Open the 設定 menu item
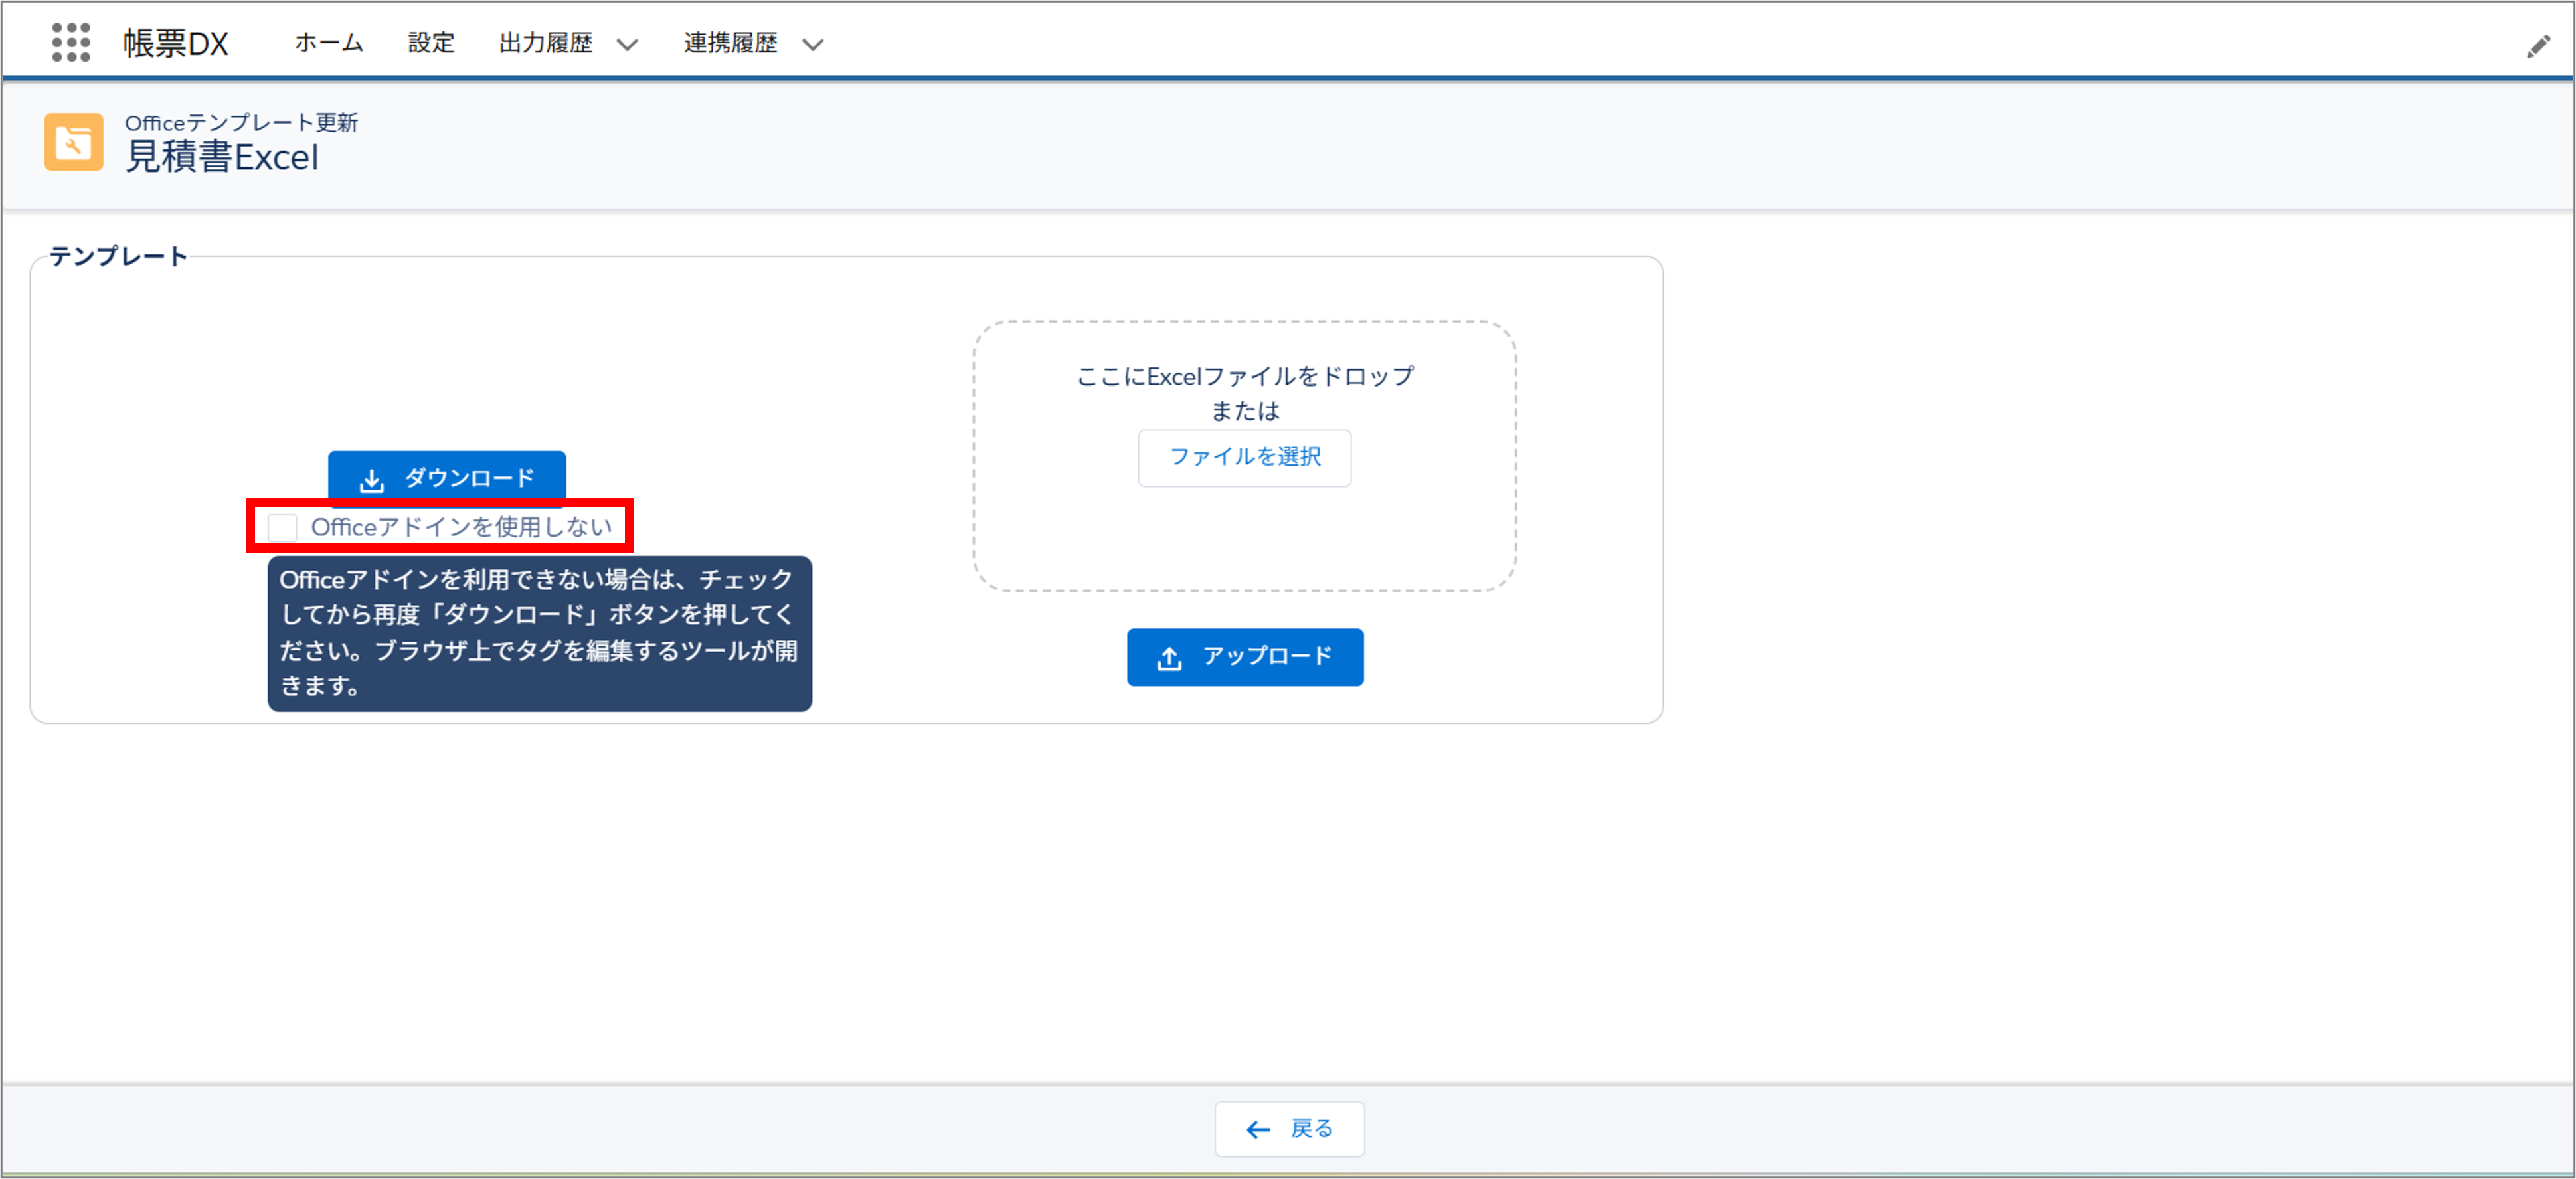 tap(430, 43)
